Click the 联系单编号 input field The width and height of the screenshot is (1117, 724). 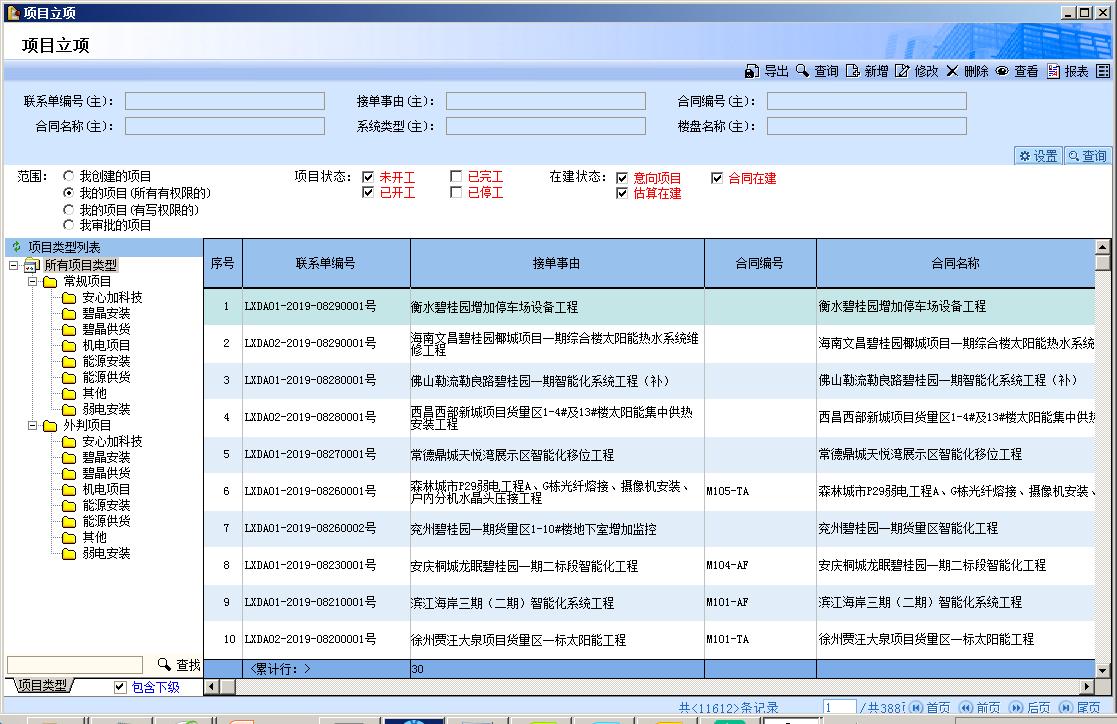coord(224,101)
